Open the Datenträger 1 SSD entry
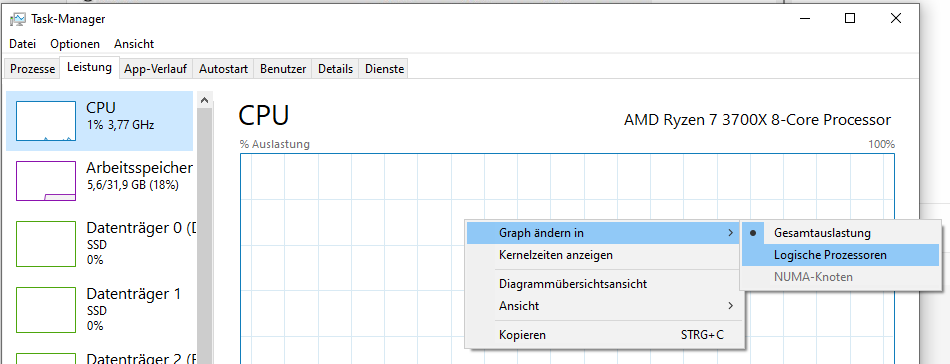 click(100, 309)
